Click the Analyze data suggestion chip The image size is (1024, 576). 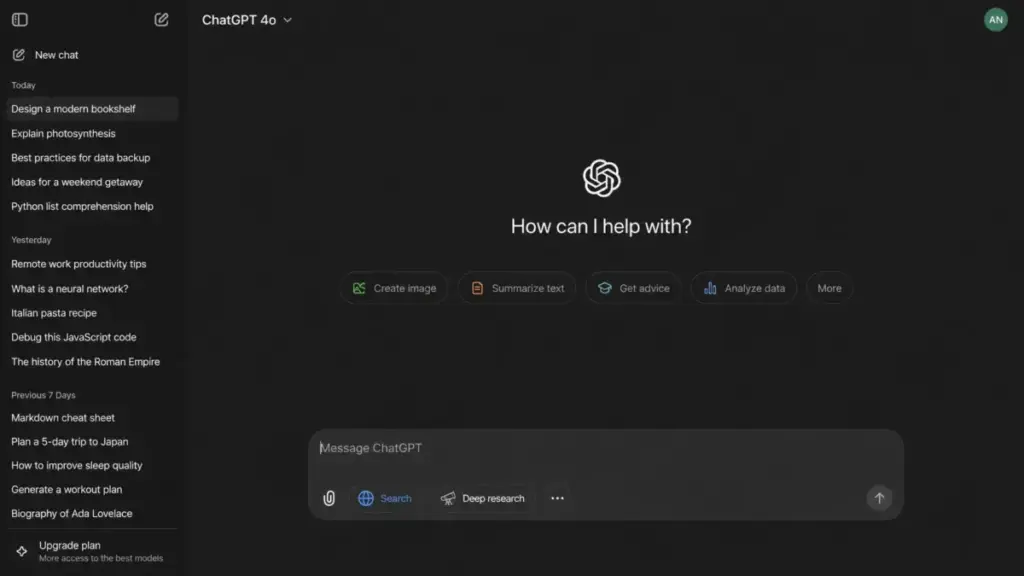743,288
